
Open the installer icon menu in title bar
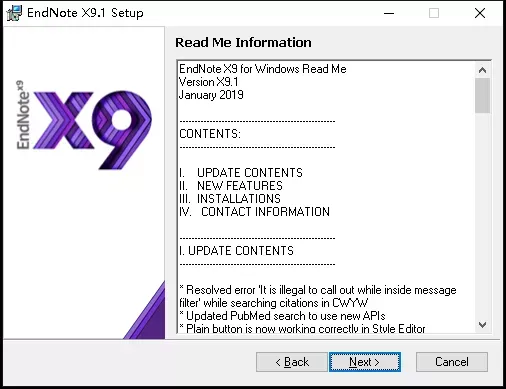[14, 13]
